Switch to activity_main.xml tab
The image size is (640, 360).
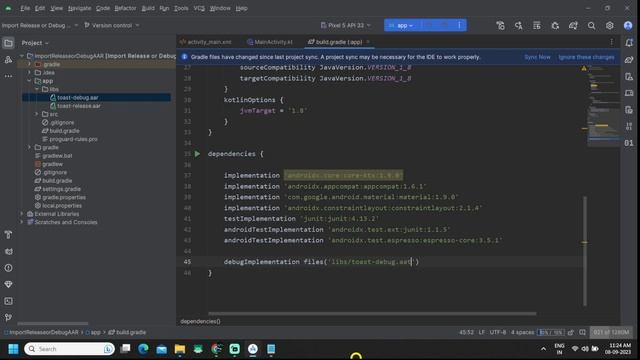click(x=205, y=42)
